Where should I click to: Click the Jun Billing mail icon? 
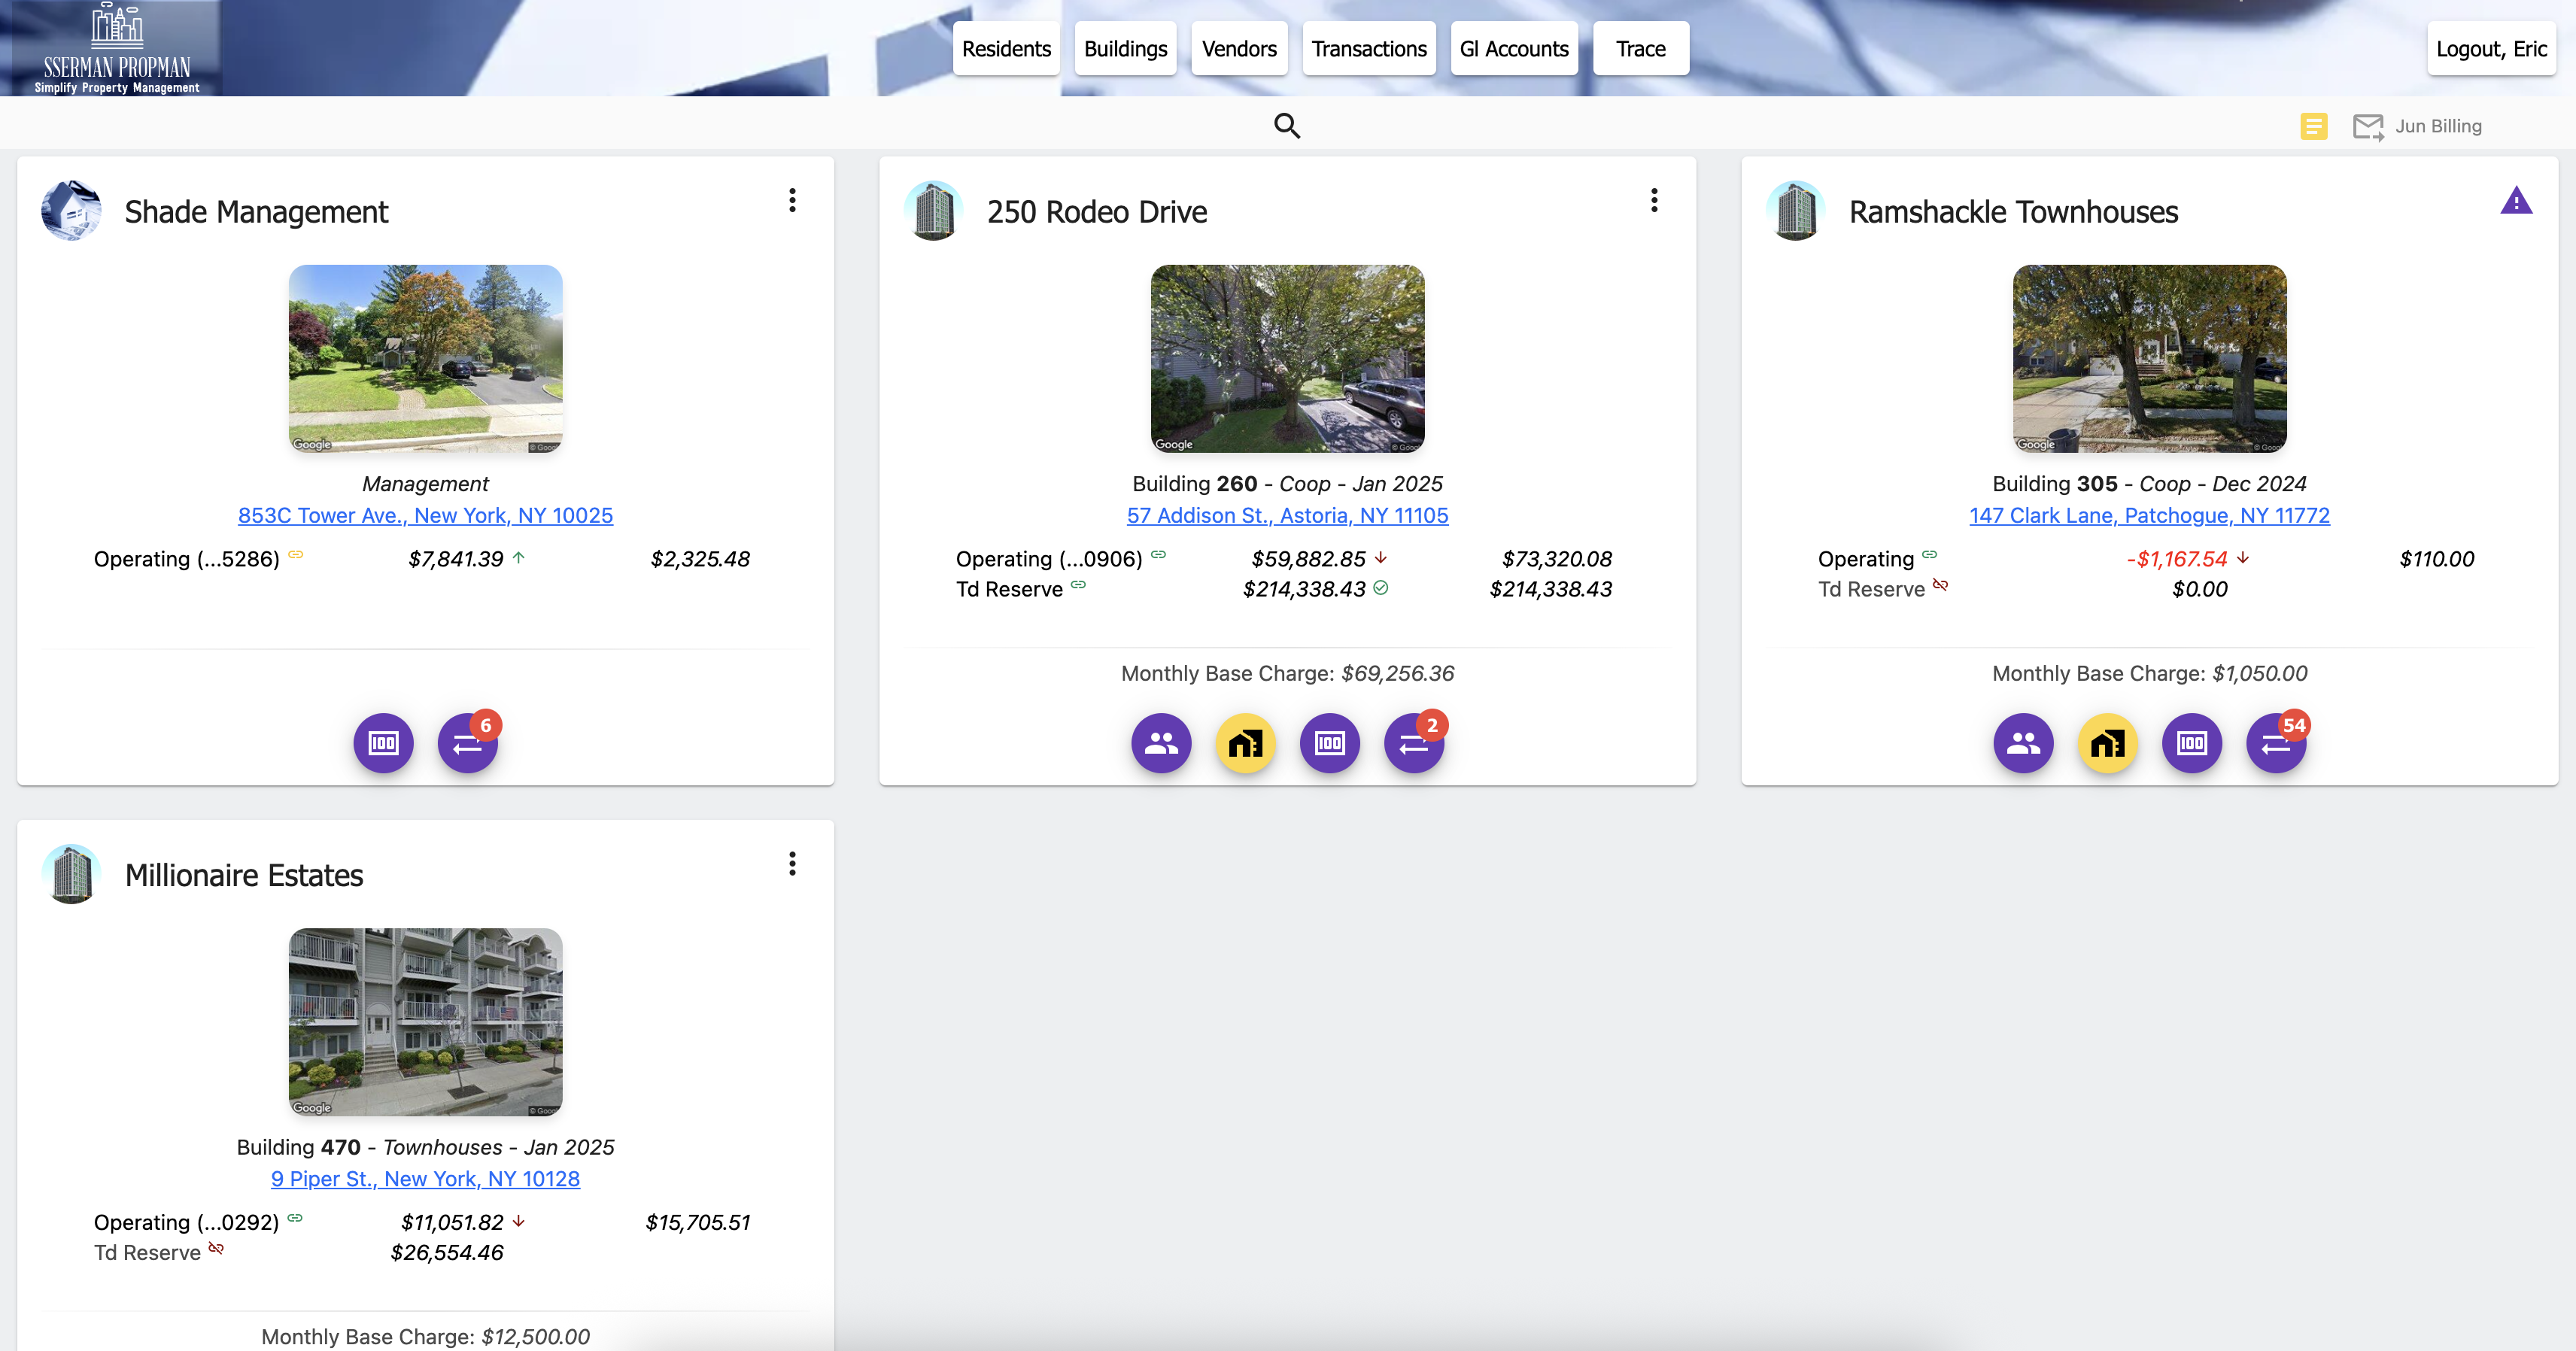pos(2368,127)
